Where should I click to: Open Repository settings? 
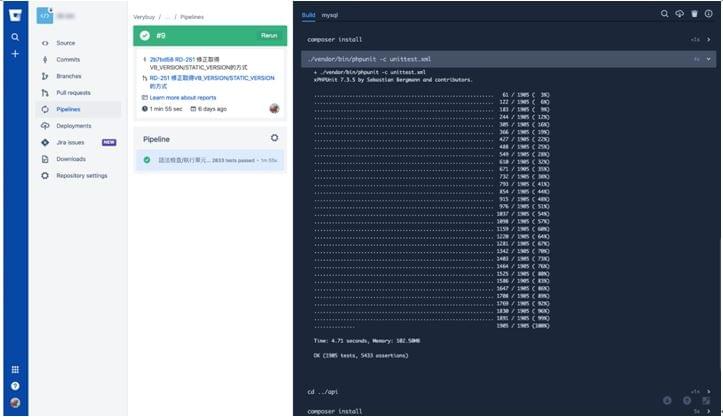(x=82, y=176)
